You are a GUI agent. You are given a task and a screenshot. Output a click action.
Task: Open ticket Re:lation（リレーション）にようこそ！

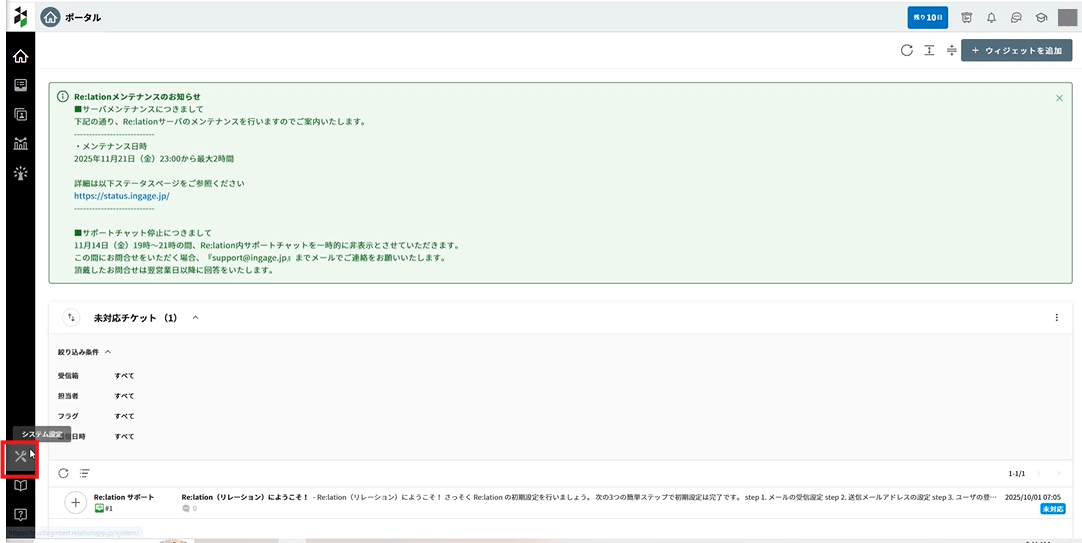coord(245,497)
